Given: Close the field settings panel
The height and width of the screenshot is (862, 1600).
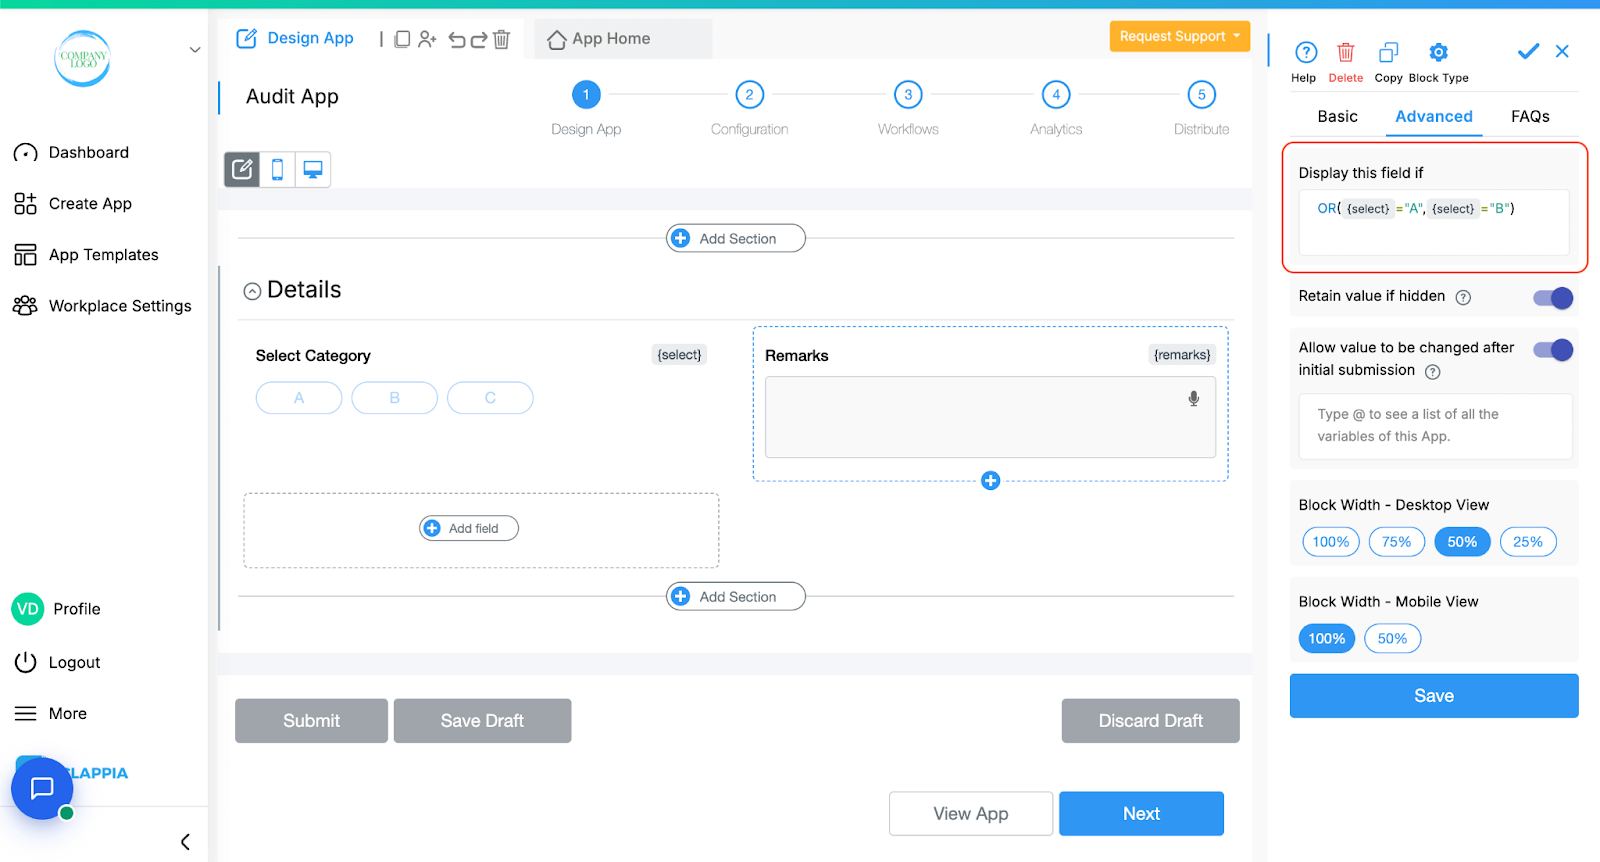Looking at the screenshot, I should (1562, 51).
